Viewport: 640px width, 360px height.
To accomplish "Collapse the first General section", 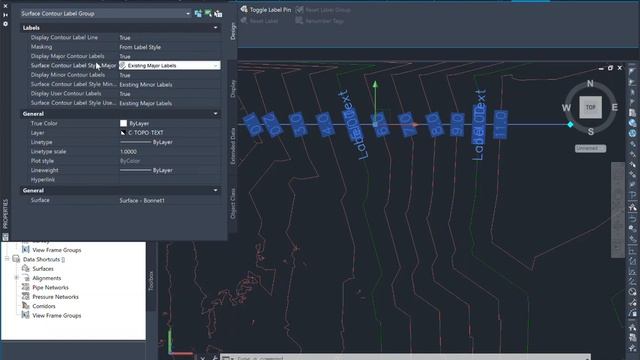I will click(216, 114).
